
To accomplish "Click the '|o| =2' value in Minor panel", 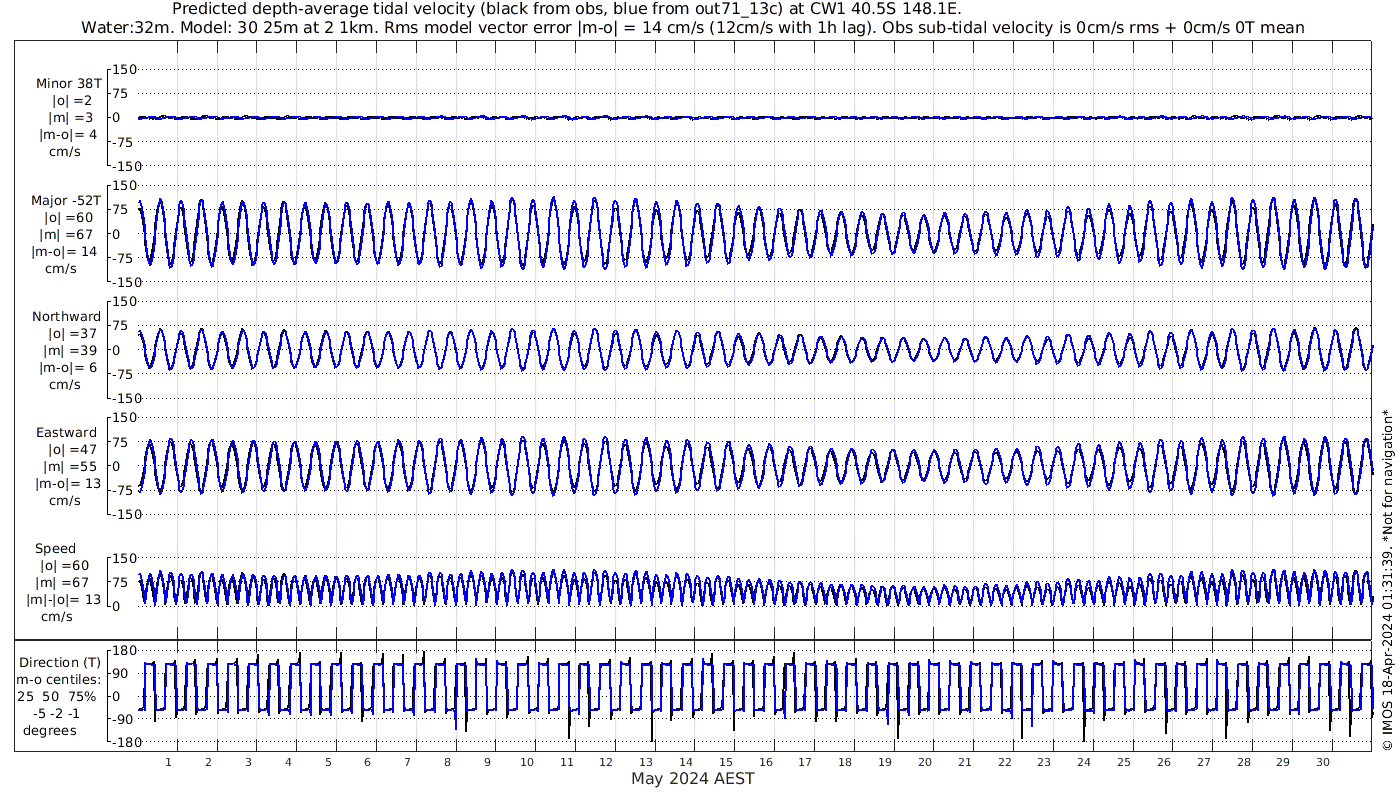I will tap(72, 101).
